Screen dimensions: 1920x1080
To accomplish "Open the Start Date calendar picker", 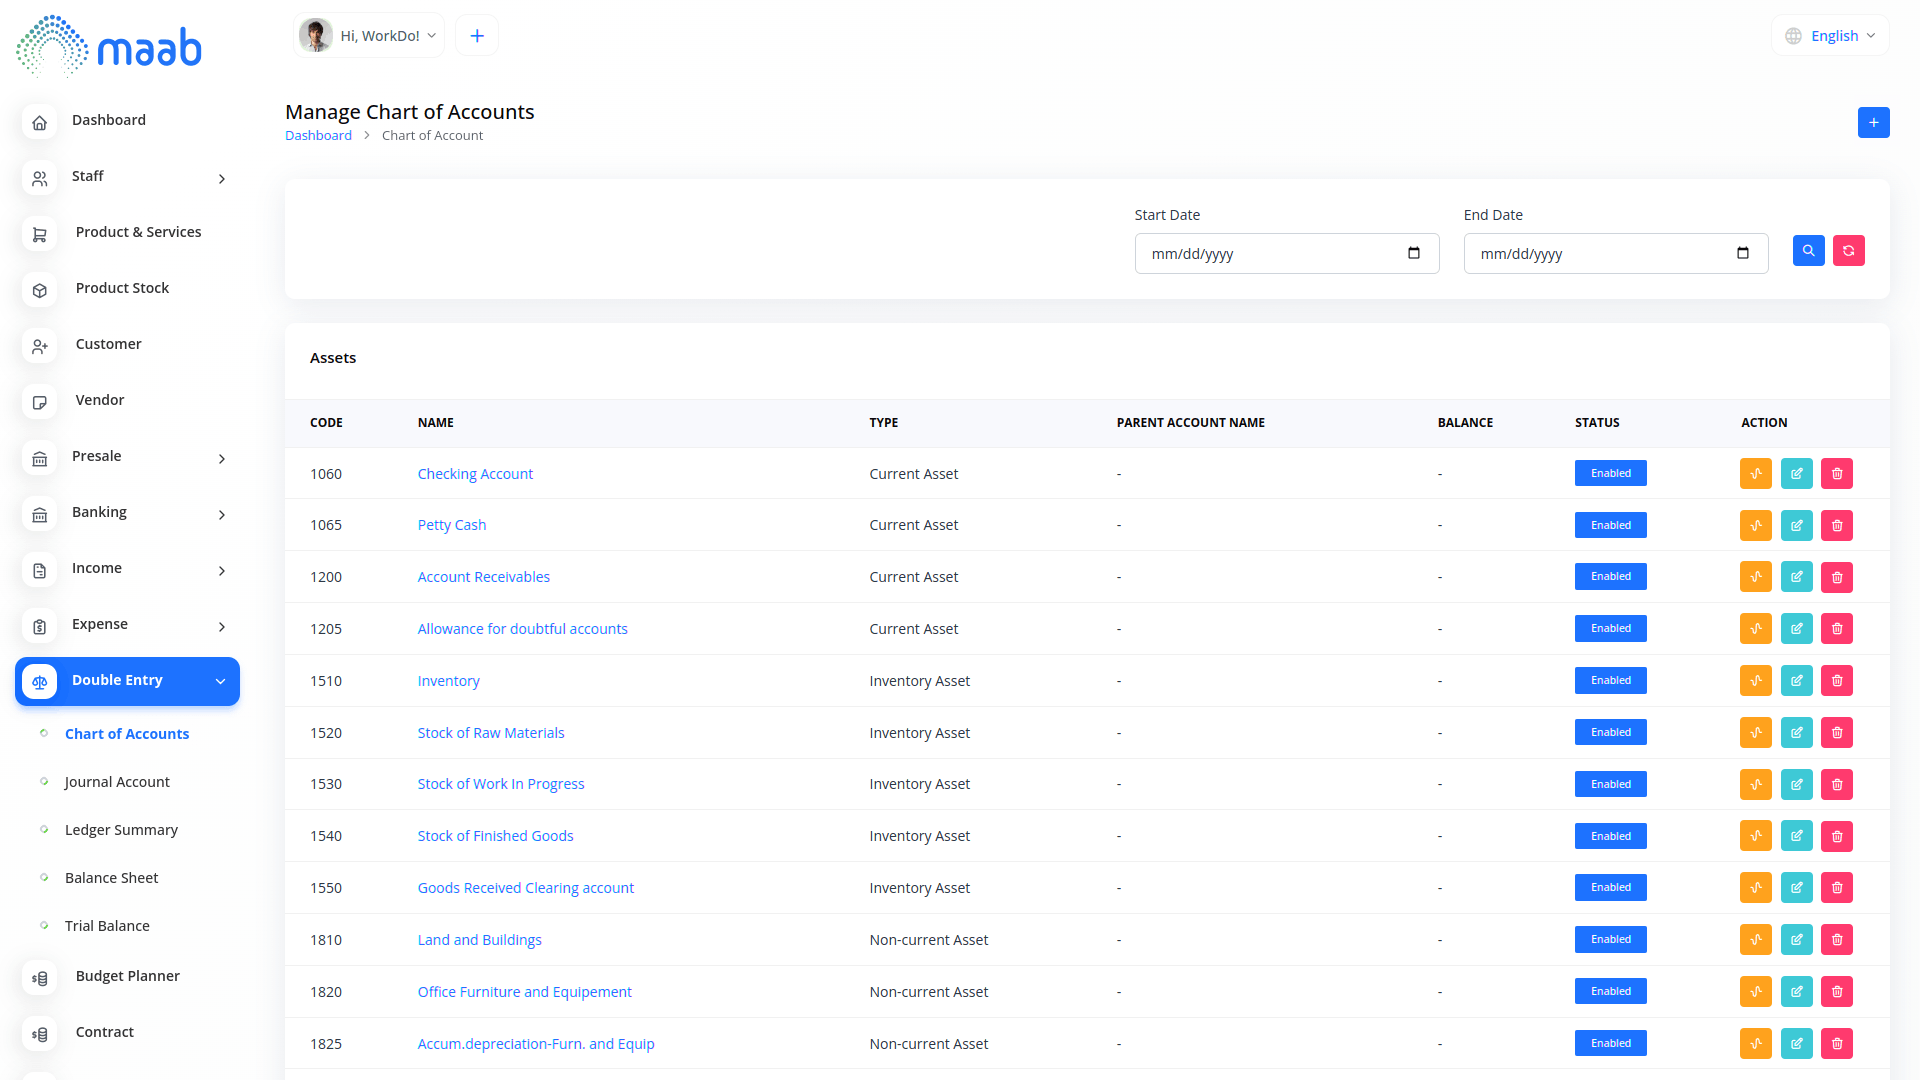I will pyautogui.click(x=1413, y=254).
